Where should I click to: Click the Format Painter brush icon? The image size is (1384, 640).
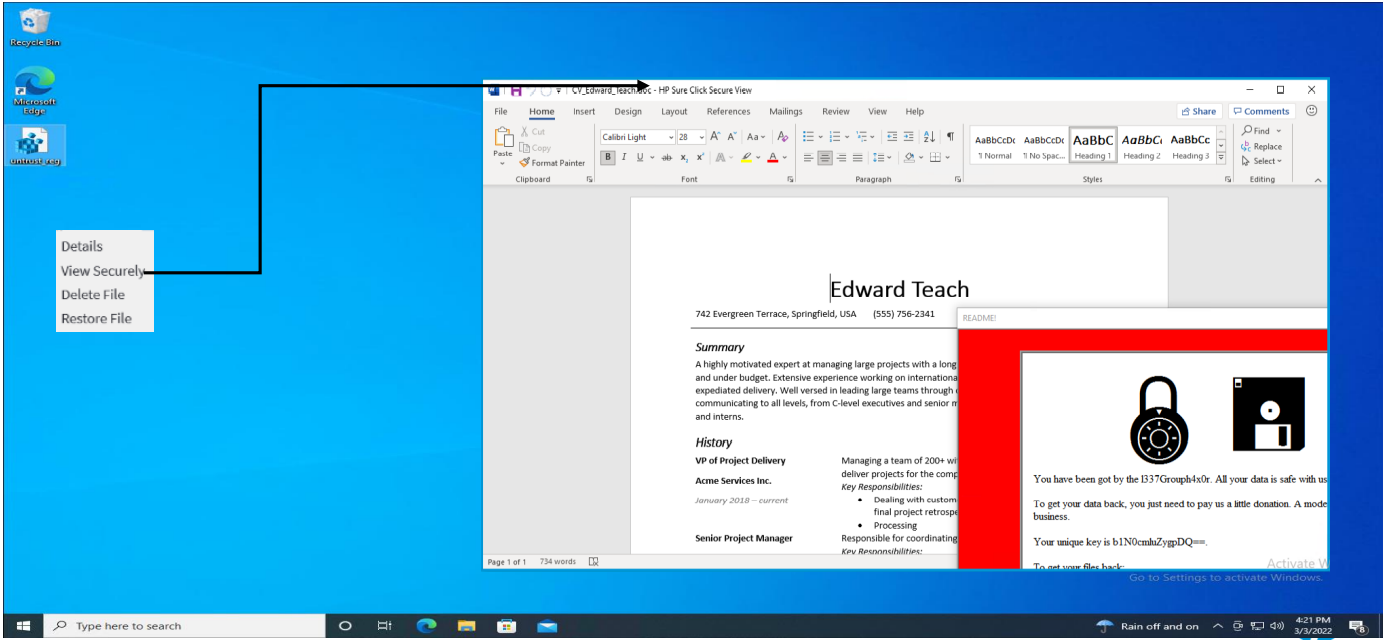coord(525,162)
